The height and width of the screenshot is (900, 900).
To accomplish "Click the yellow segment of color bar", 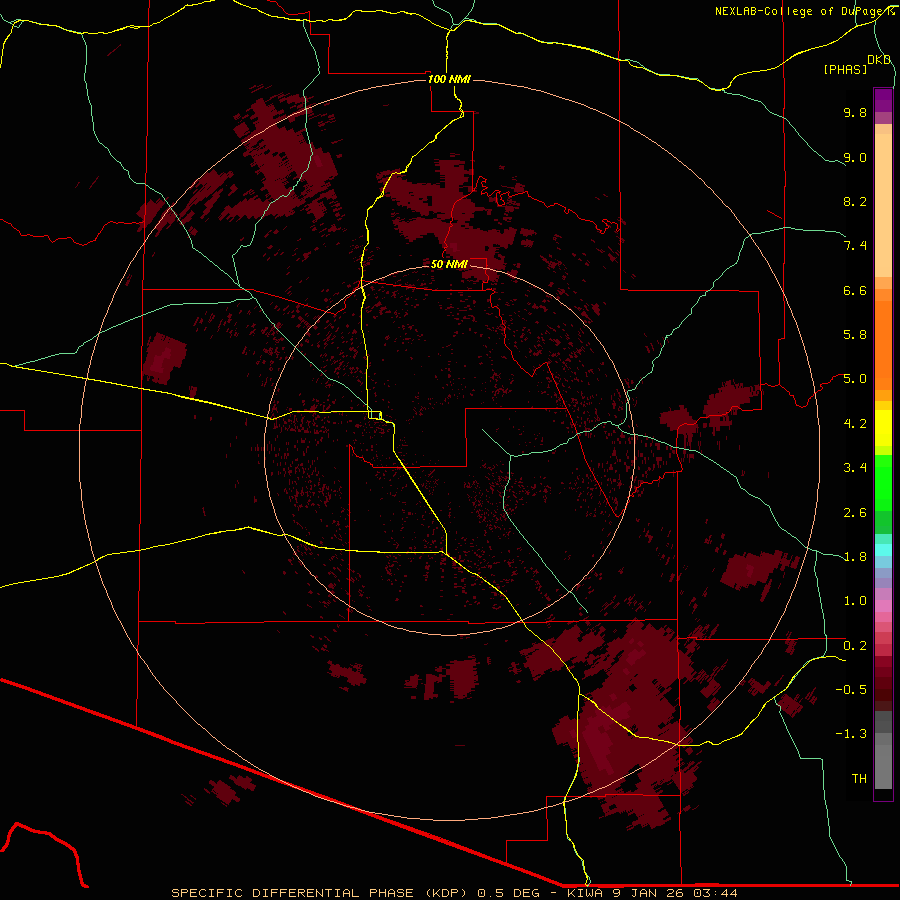I will coord(883,428).
